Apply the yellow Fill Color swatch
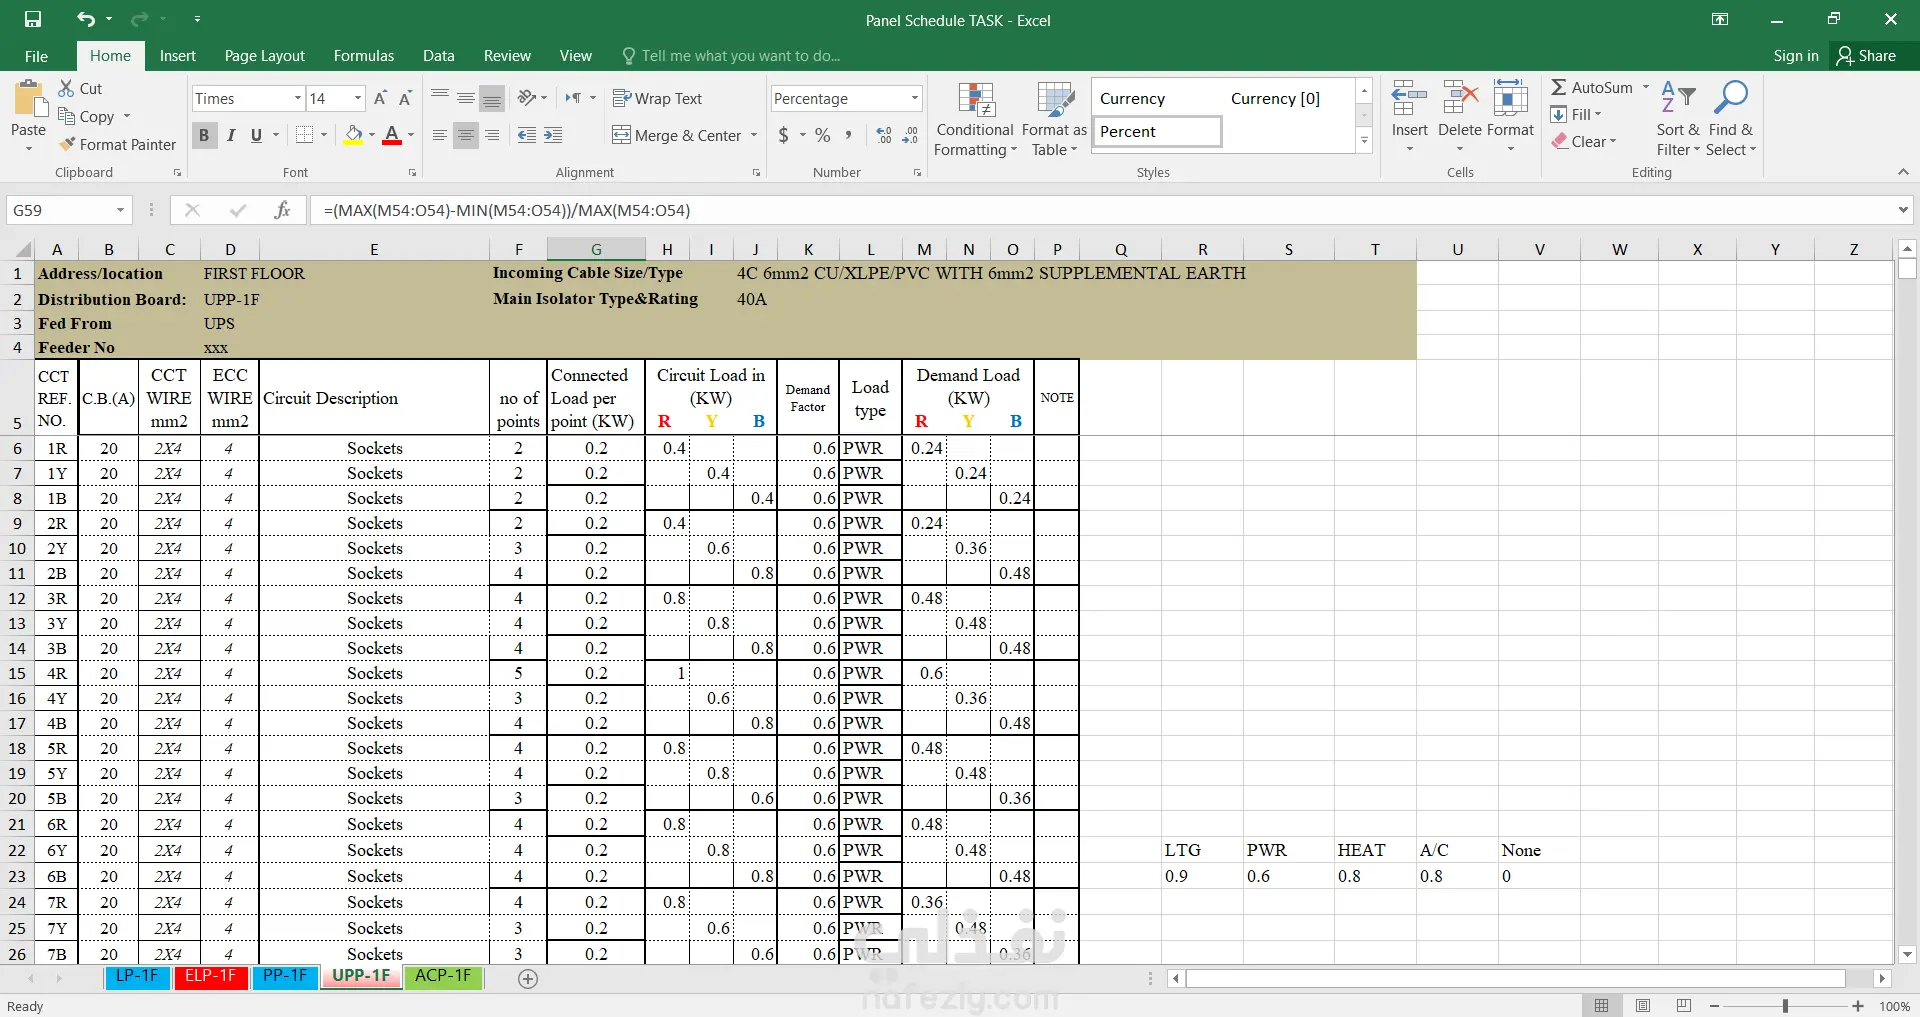Image resolution: width=1920 pixels, height=1017 pixels. pyautogui.click(x=353, y=135)
